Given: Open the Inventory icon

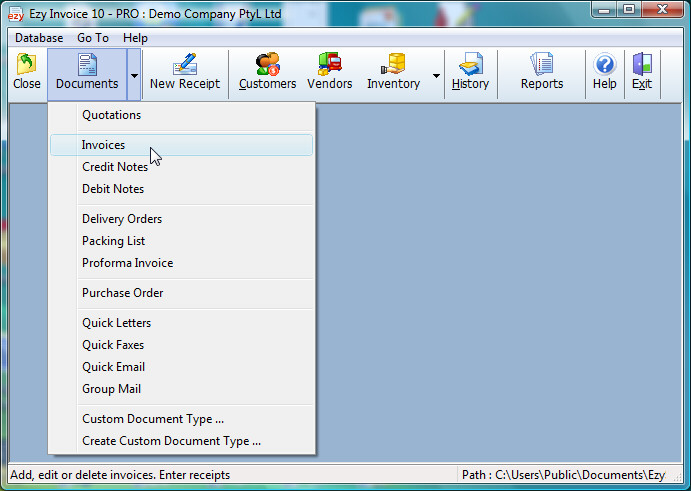Looking at the screenshot, I should (393, 64).
